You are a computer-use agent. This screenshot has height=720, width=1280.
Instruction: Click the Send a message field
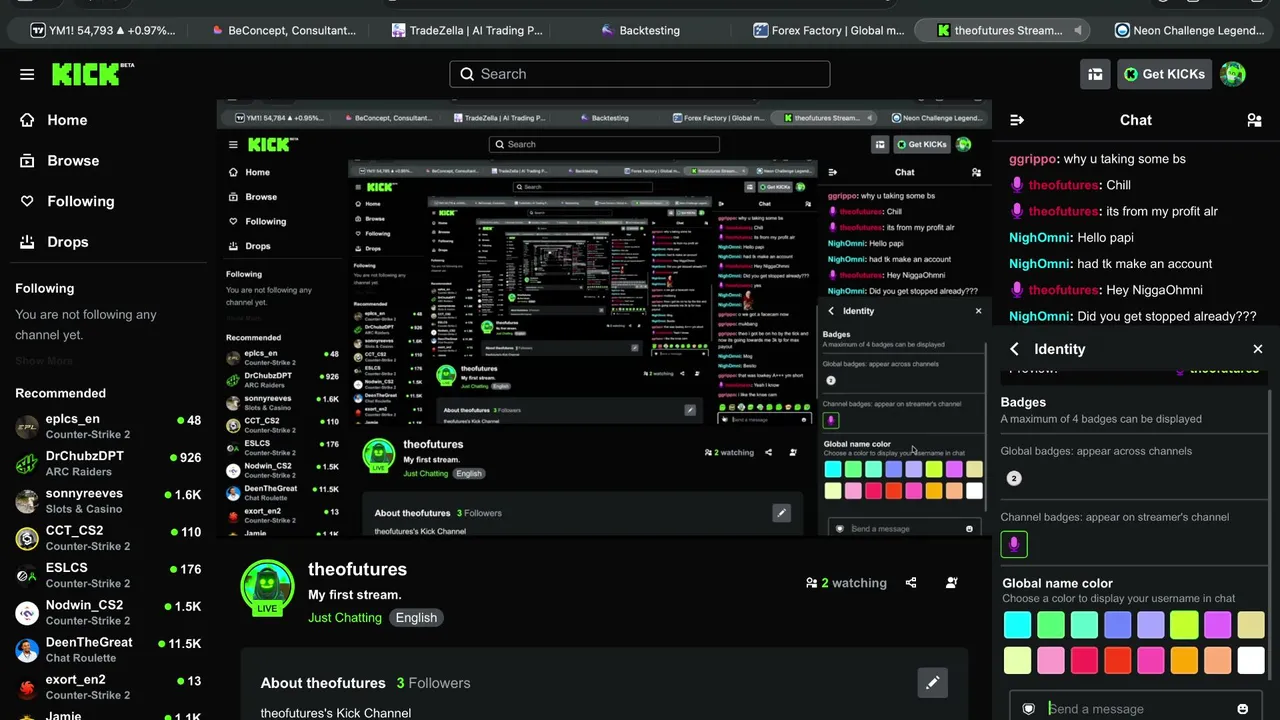1136,709
